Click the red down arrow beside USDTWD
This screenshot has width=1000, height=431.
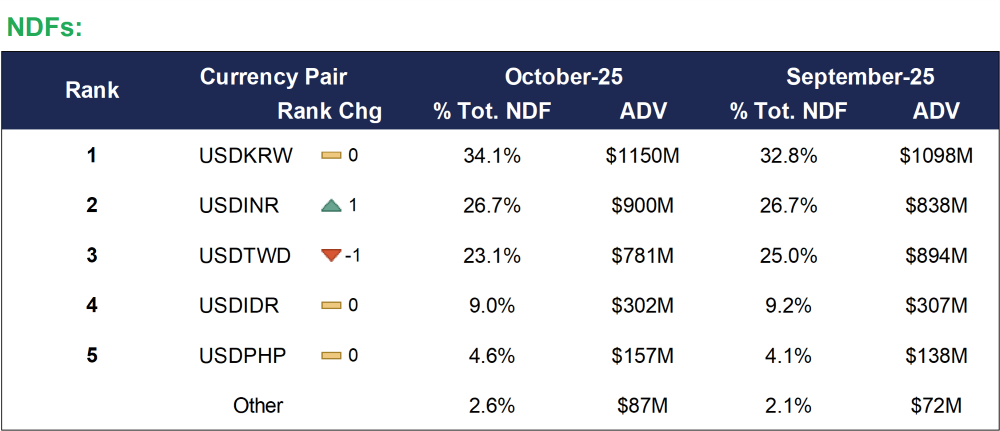tap(332, 256)
